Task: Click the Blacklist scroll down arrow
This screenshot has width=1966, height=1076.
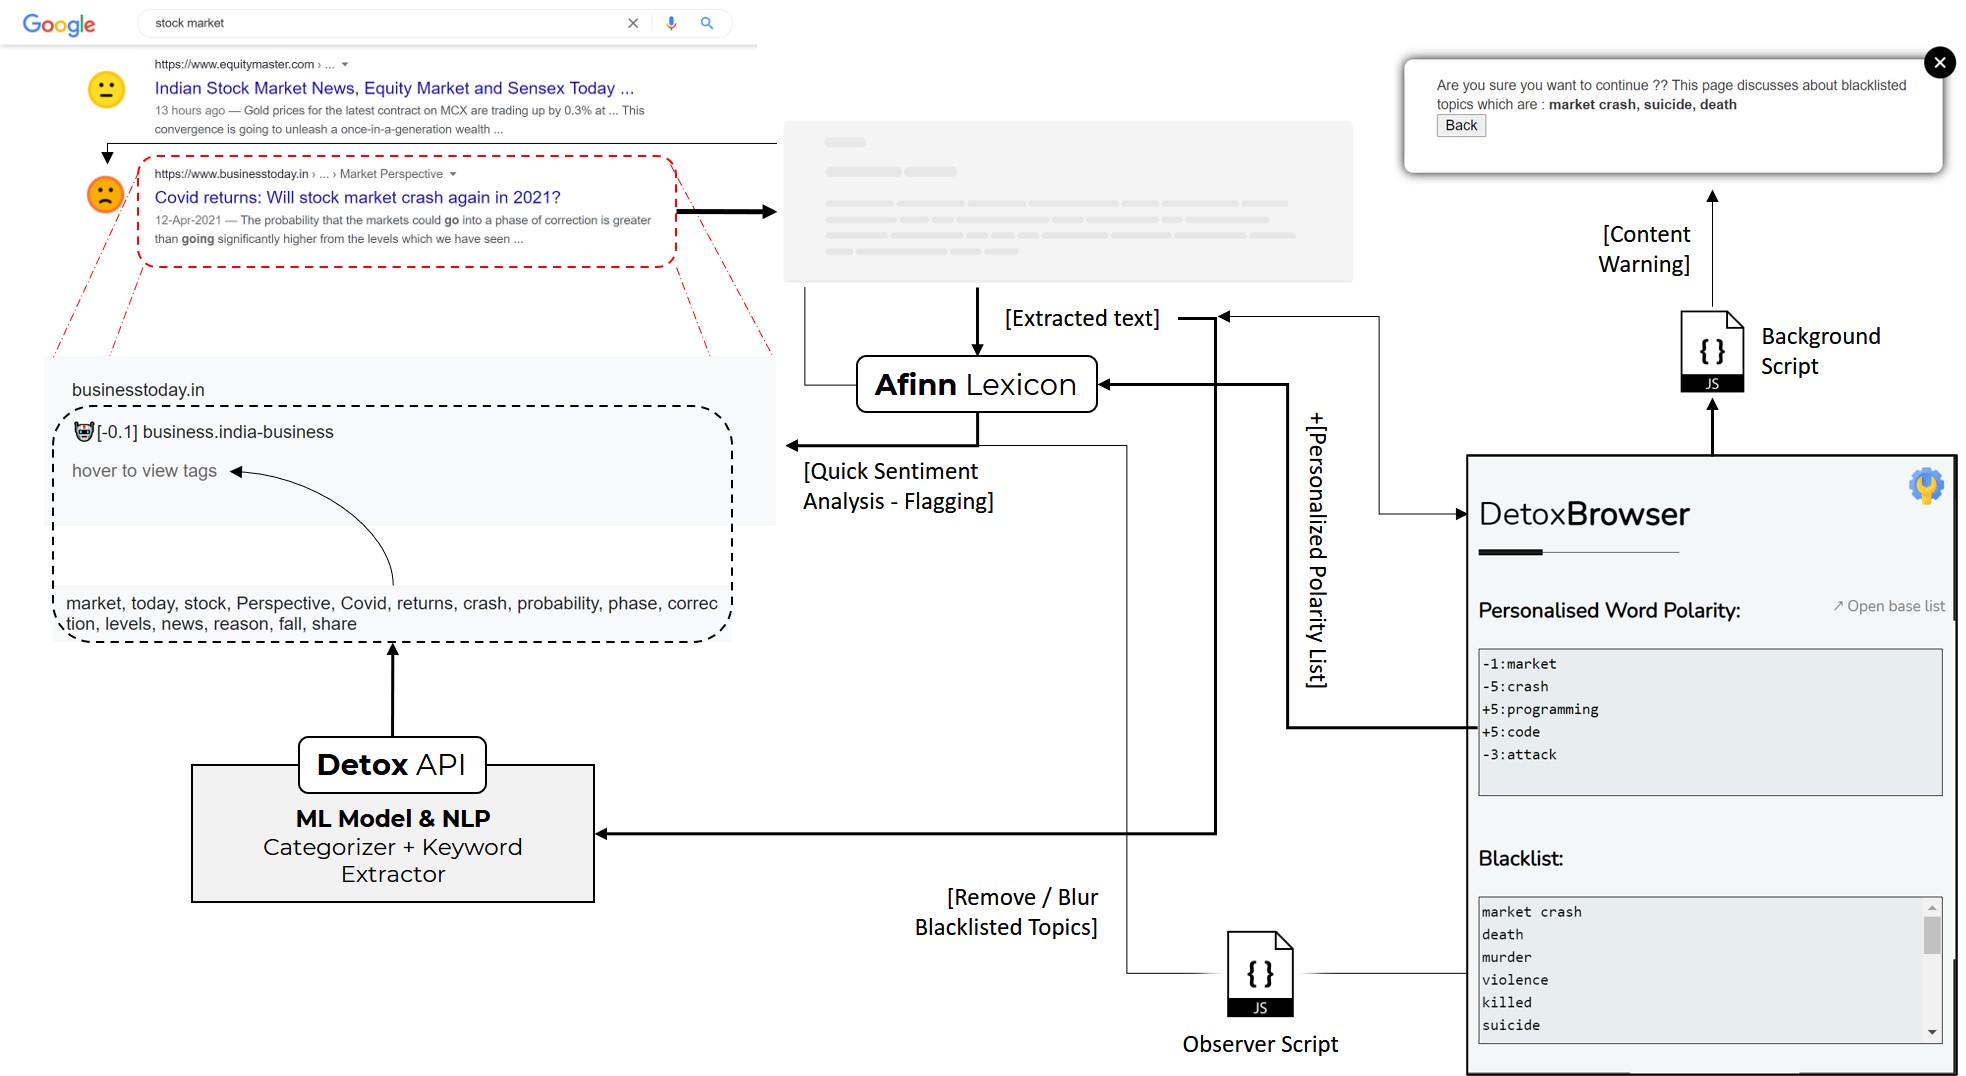Action: click(1932, 1032)
